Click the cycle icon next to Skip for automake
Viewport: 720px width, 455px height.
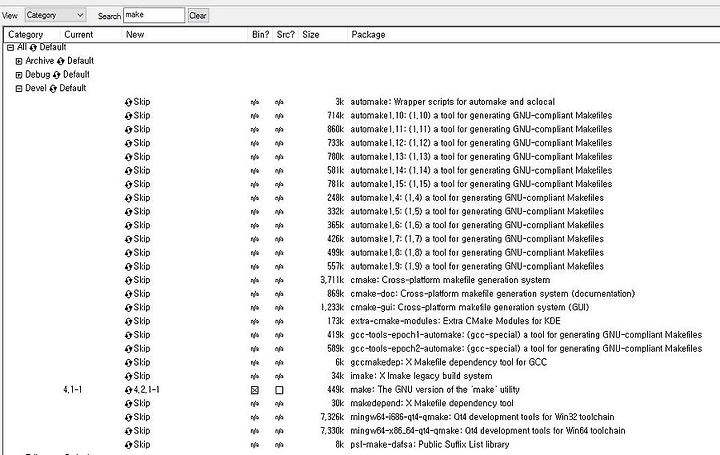click(128, 102)
